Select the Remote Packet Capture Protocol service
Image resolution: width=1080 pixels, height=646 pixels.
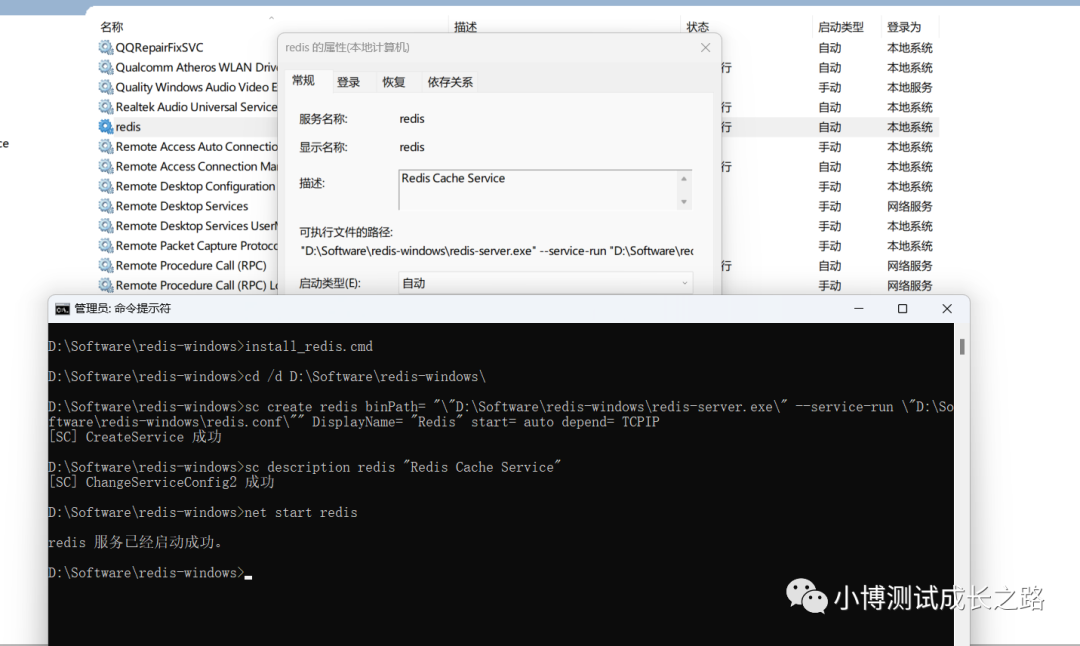coord(196,245)
